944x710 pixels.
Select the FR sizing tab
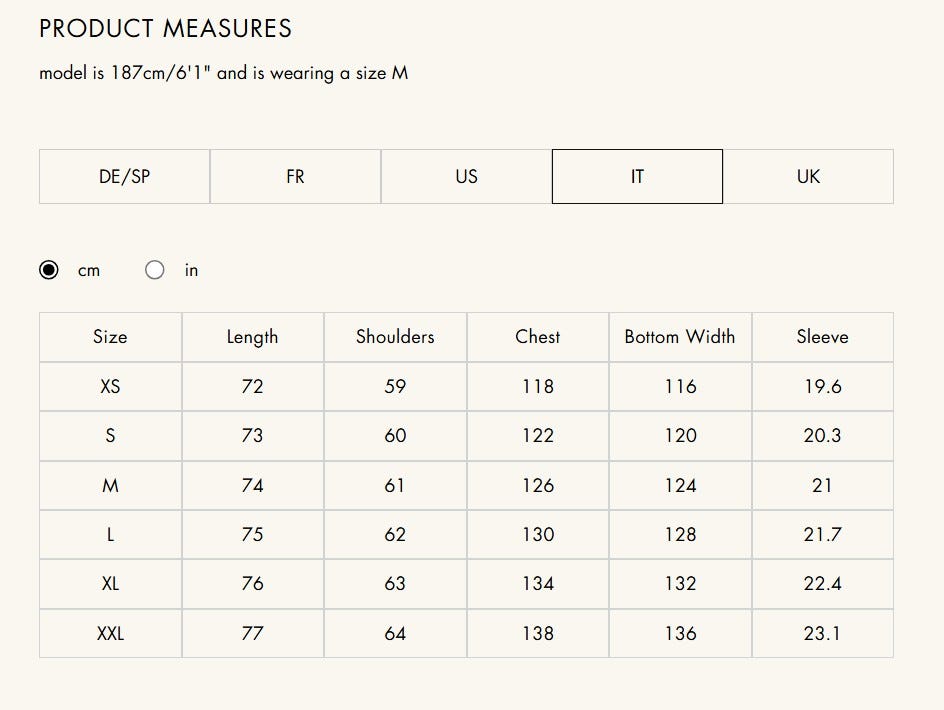(x=296, y=176)
